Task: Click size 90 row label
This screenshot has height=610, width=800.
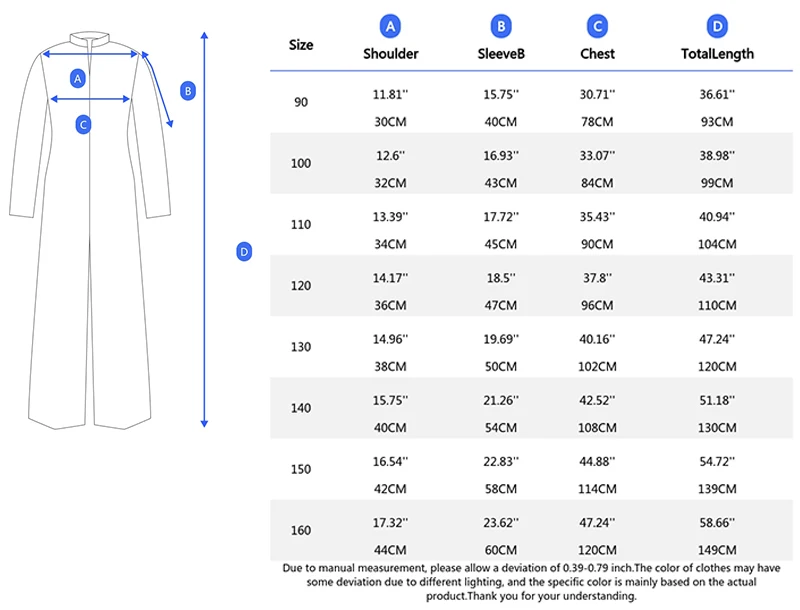Action: click(x=301, y=102)
